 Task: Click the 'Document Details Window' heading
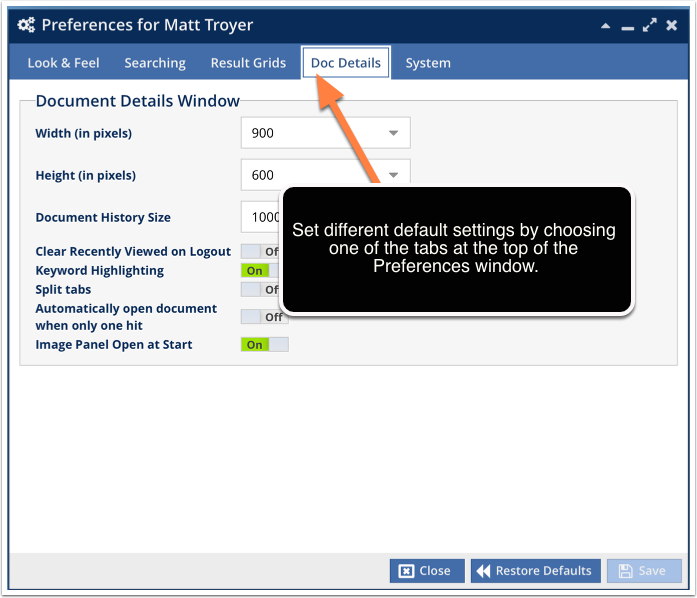click(137, 101)
